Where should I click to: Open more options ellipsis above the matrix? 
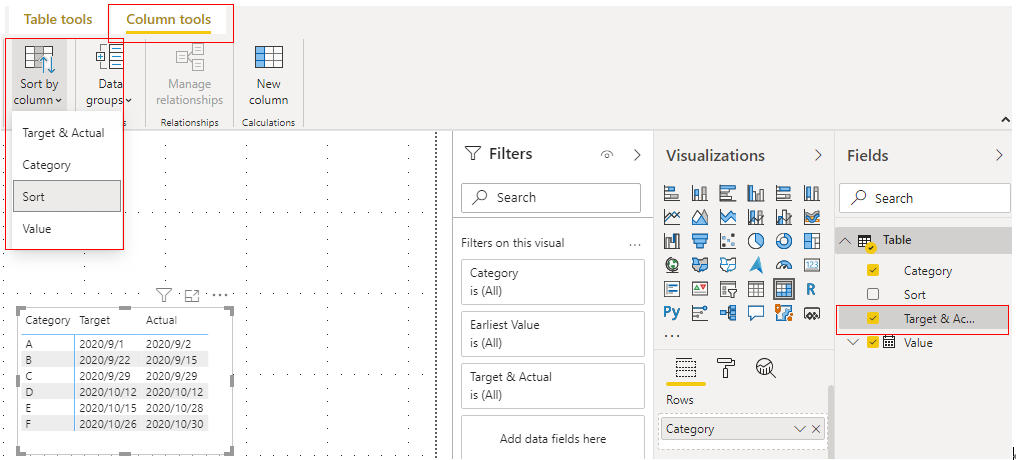[x=220, y=295]
